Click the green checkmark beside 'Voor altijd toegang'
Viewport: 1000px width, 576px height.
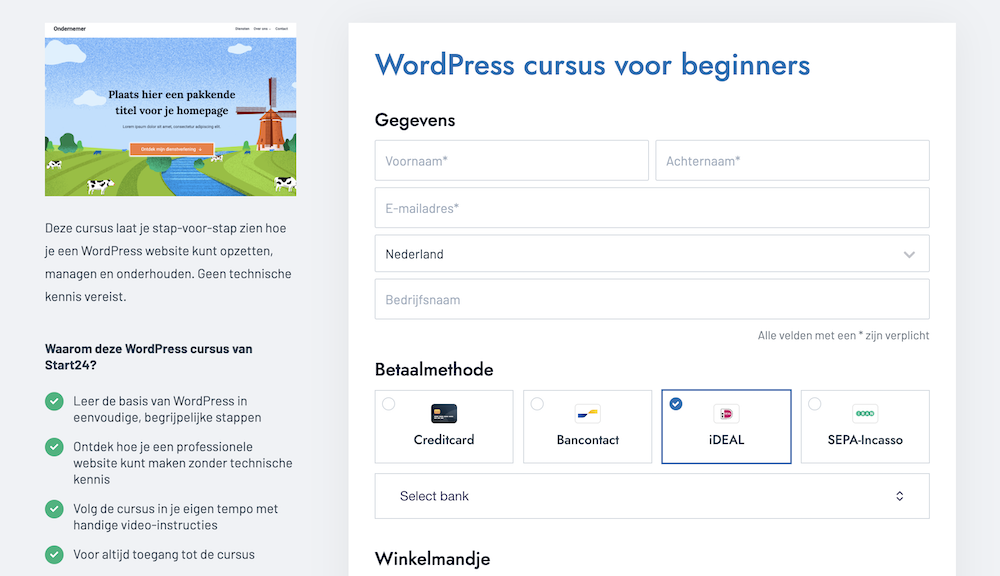[x=54, y=555]
